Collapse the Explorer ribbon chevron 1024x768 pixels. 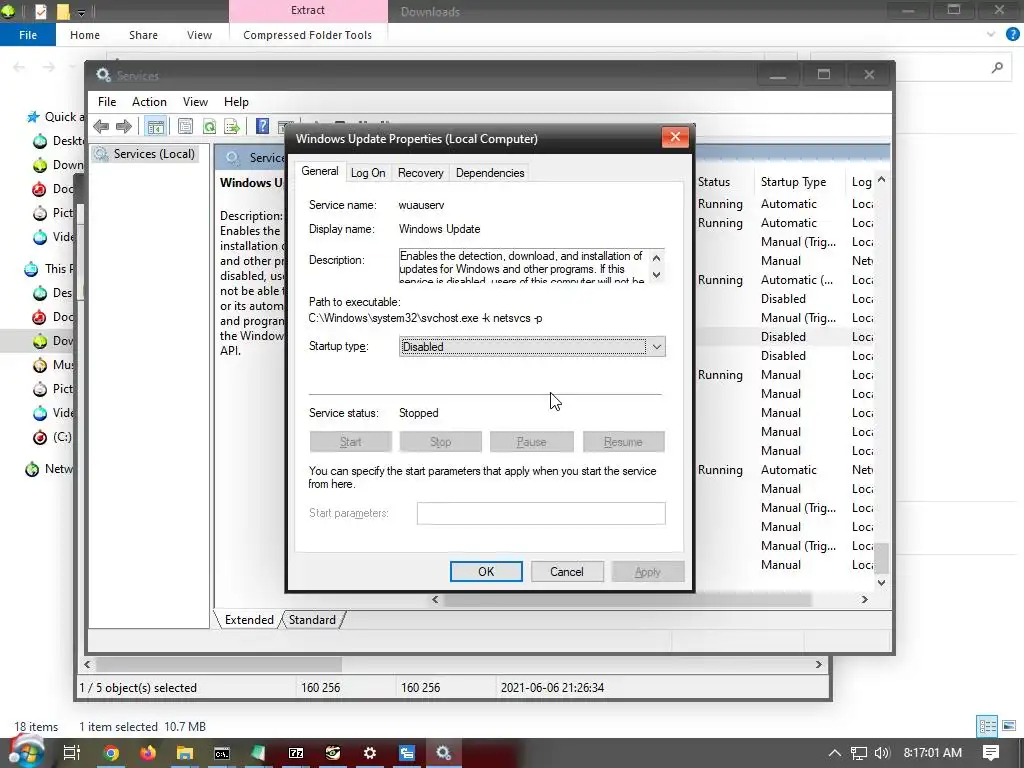[x=991, y=35]
